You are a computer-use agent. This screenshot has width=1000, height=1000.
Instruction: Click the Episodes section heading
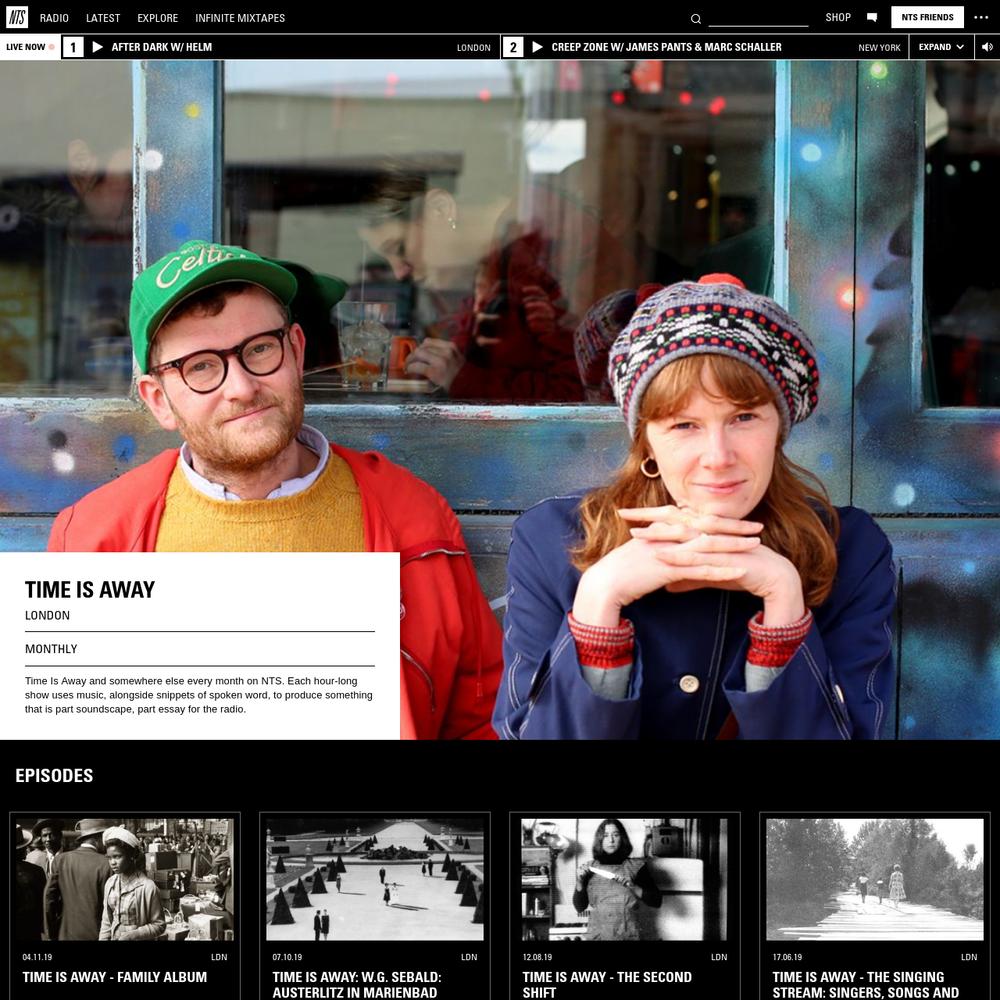(x=54, y=776)
